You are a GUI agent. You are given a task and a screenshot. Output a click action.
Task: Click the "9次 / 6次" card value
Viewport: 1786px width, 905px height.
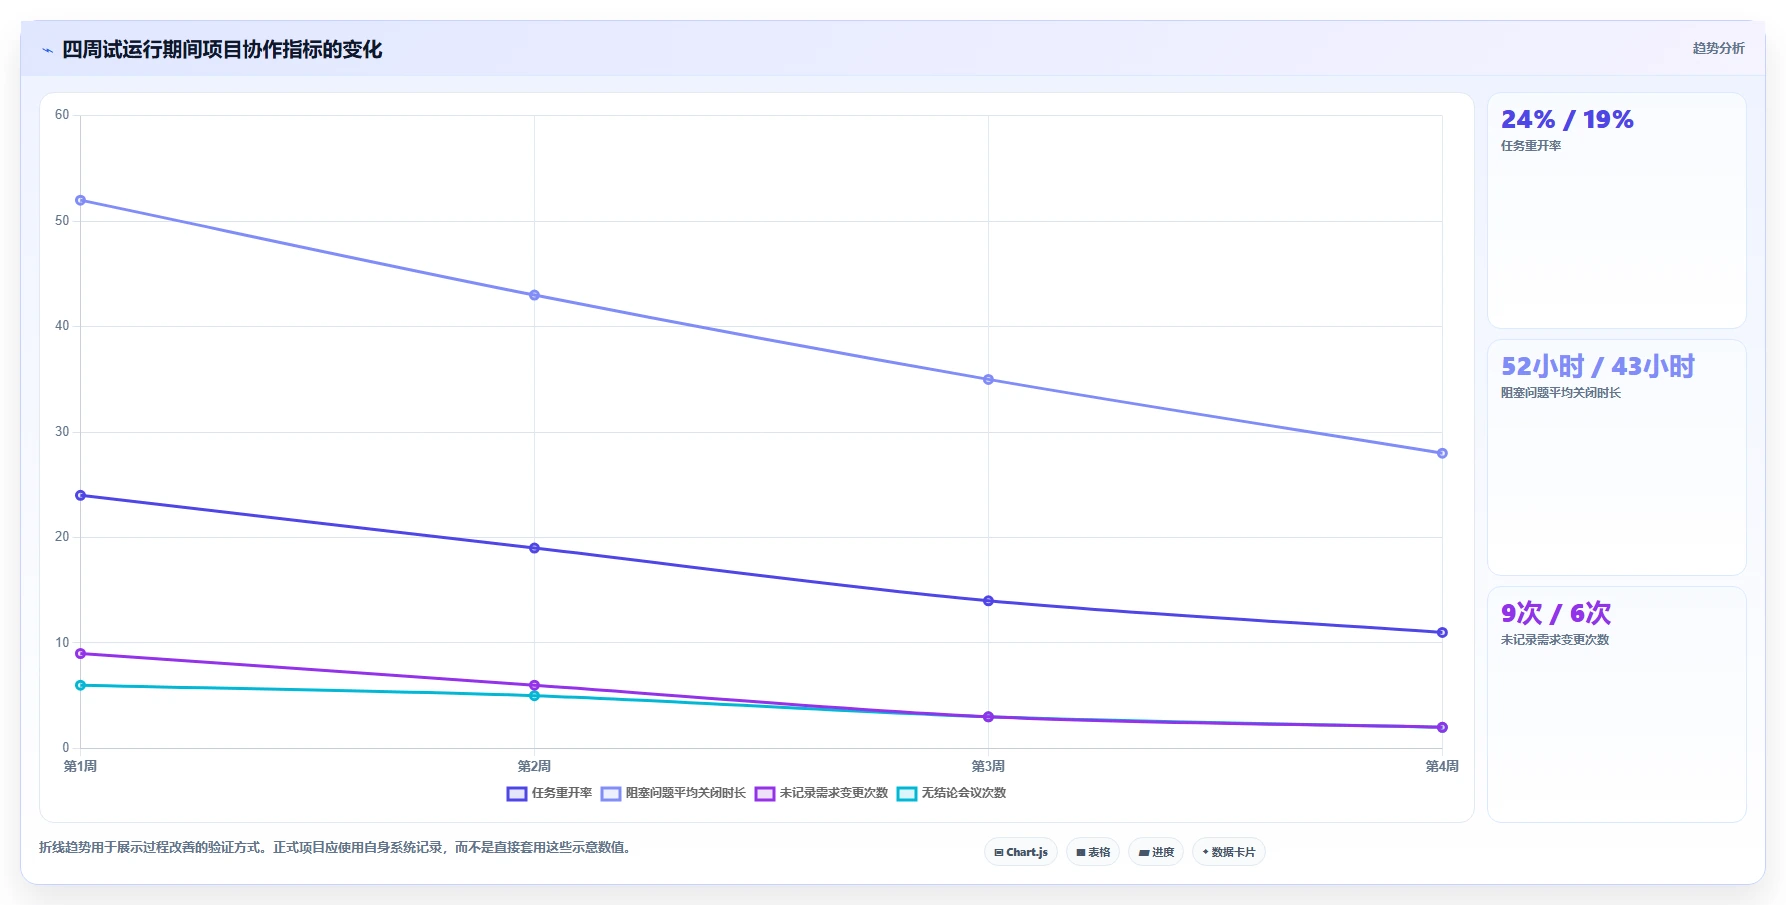pyautogui.click(x=1556, y=613)
